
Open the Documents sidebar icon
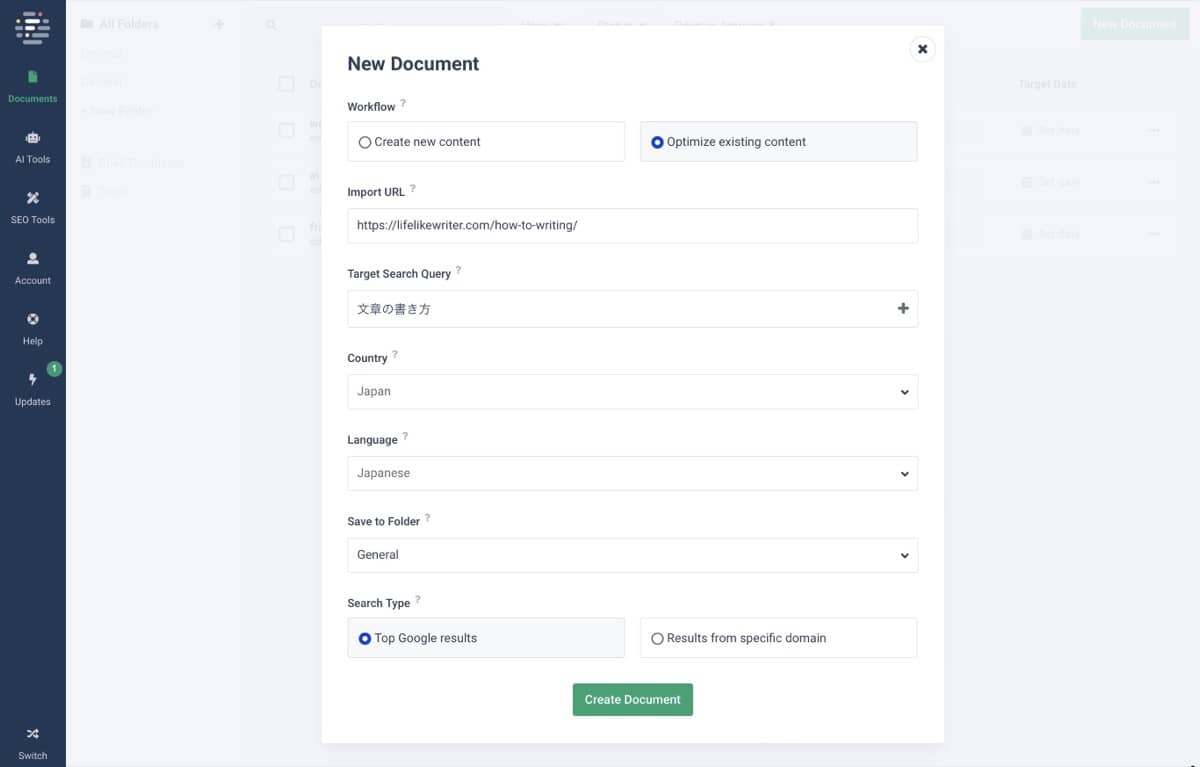[x=32, y=78]
